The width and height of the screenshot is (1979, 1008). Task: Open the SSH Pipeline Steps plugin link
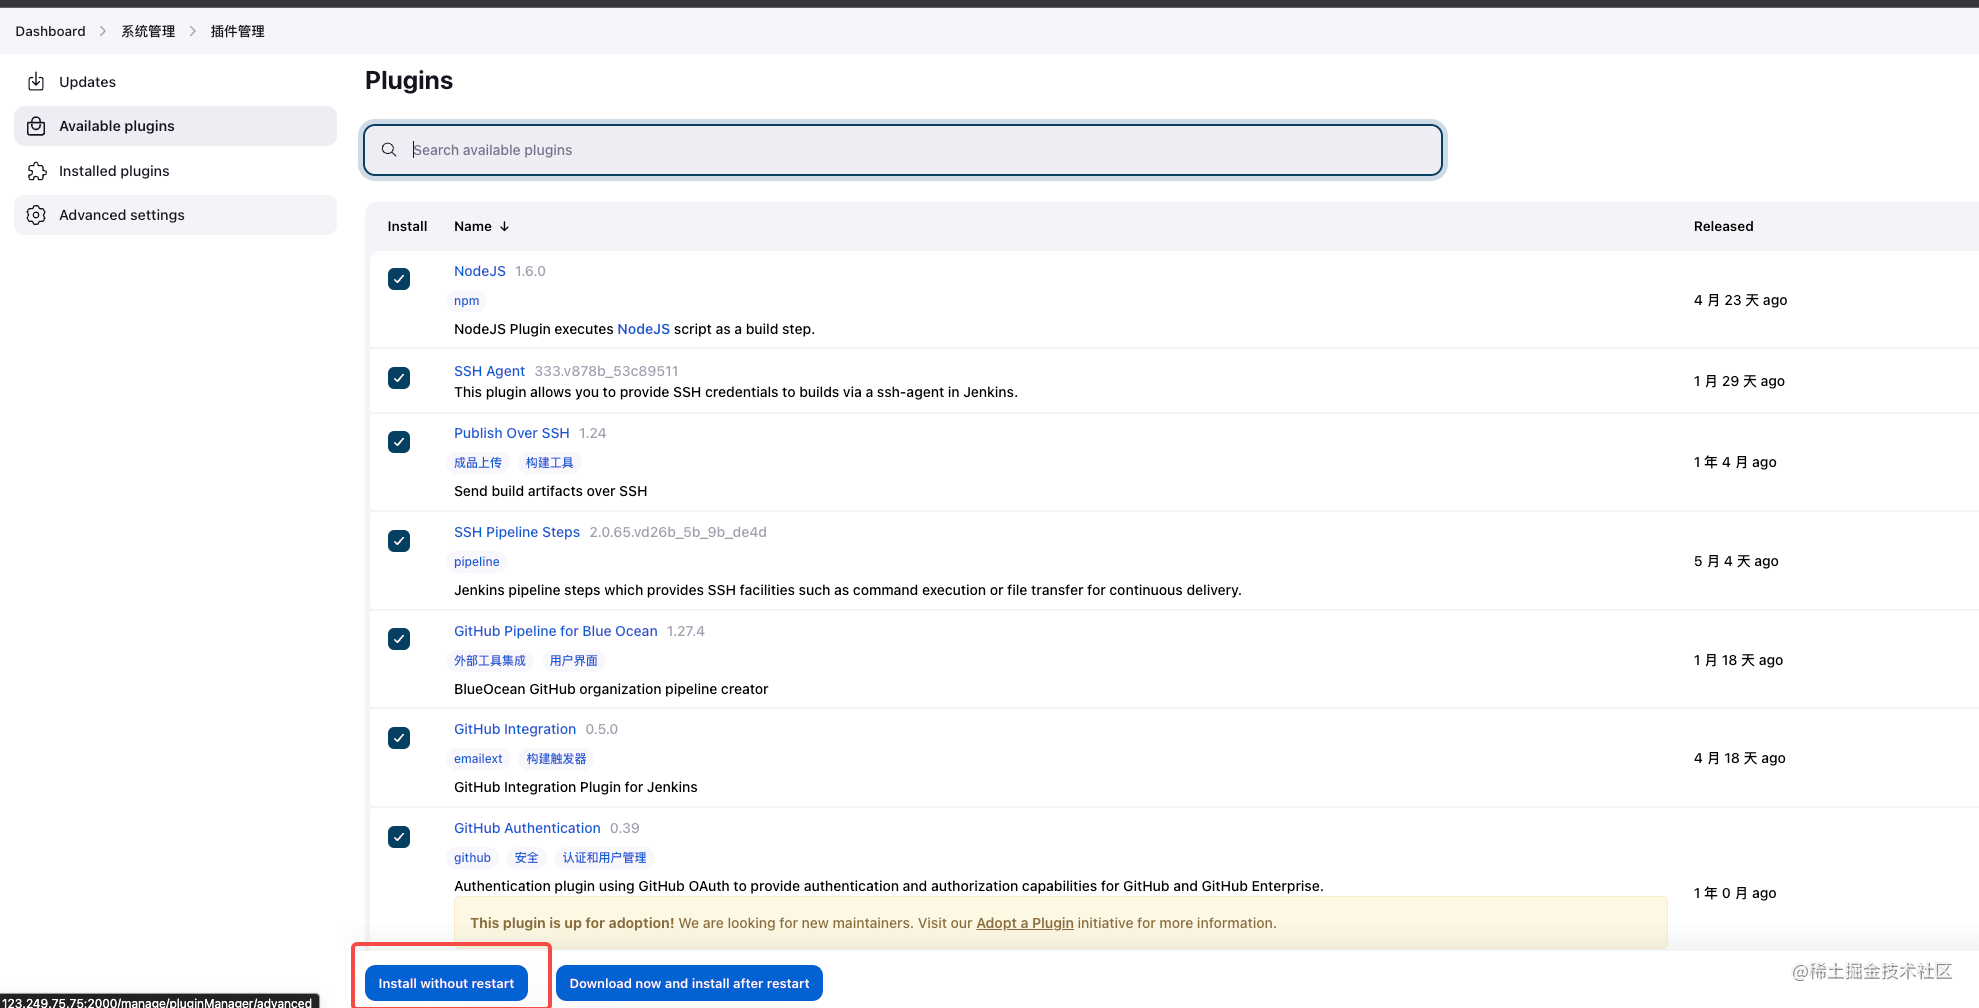pos(516,532)
